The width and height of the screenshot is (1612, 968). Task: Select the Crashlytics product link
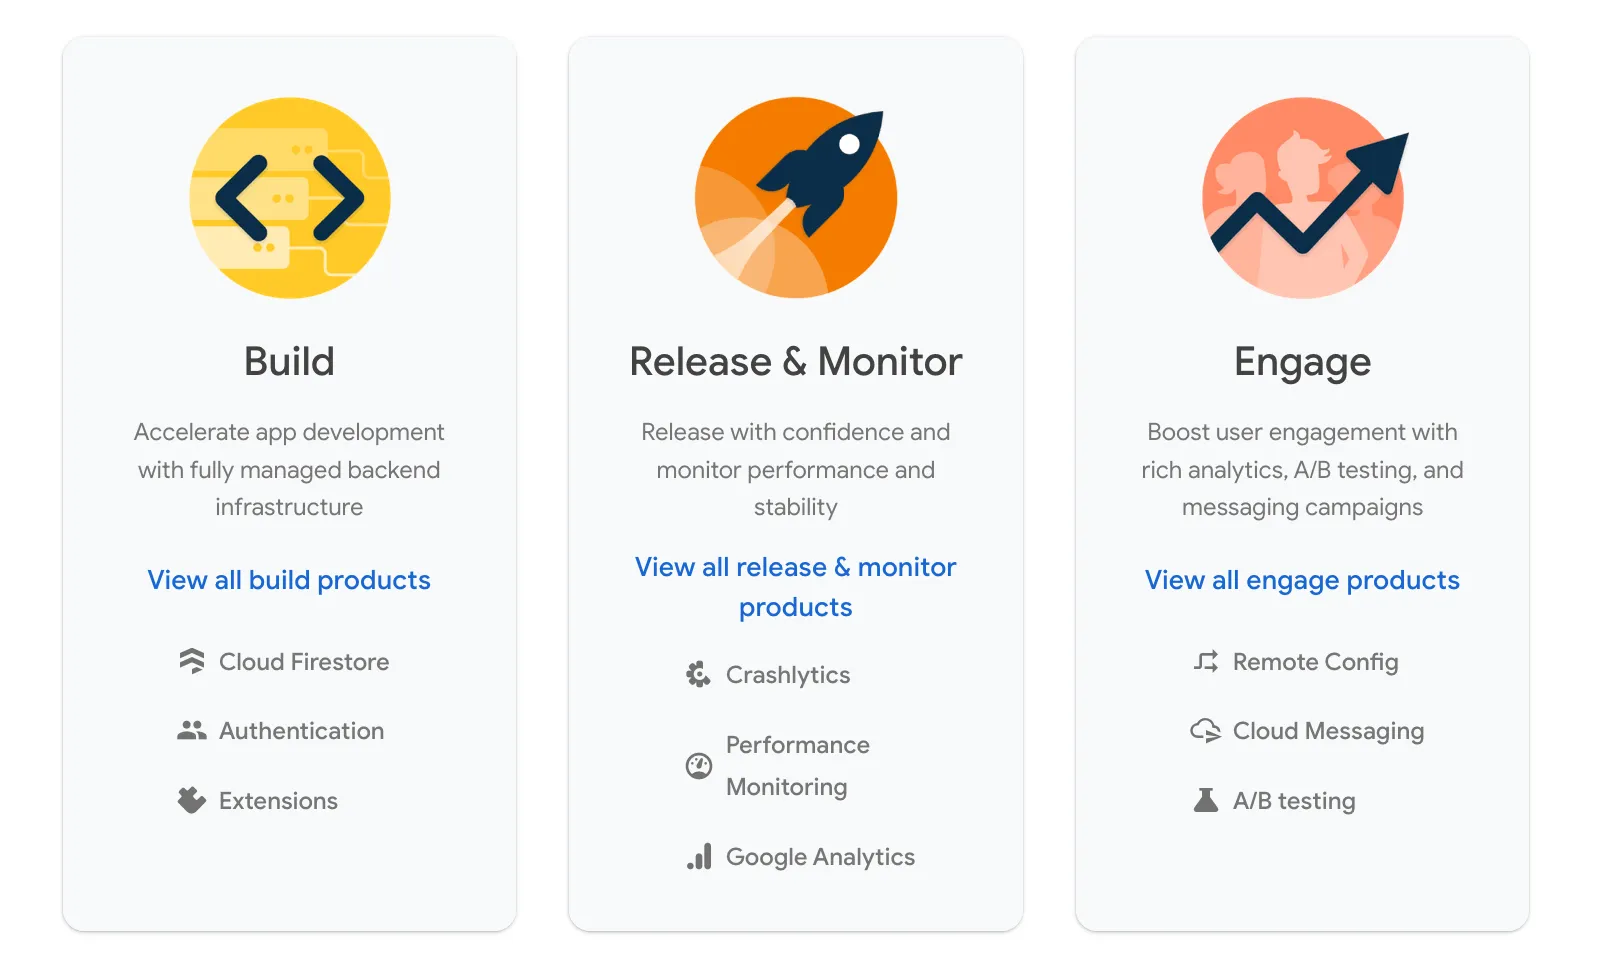pos(788,675)
